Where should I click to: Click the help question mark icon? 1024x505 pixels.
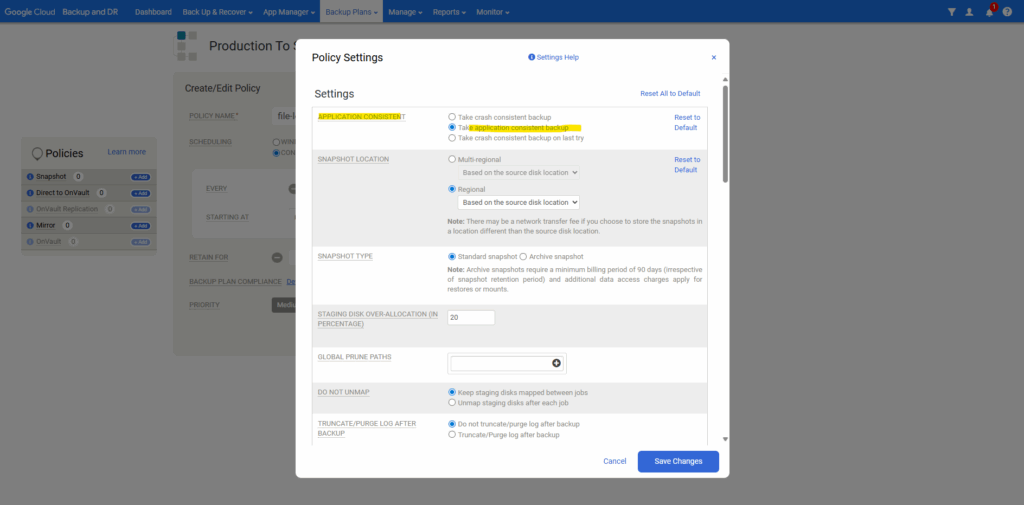(1009, 12)
